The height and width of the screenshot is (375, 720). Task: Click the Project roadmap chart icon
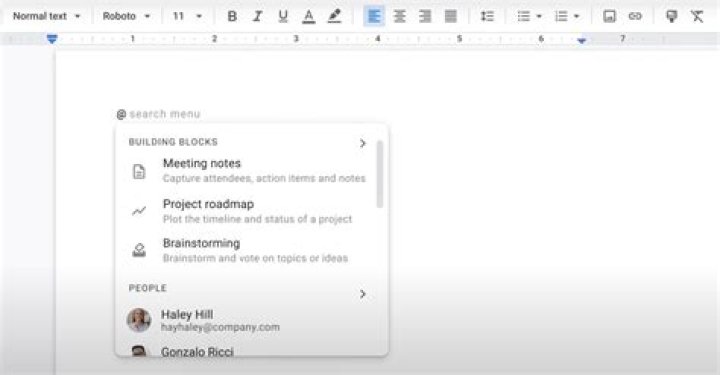pyautogui.click(x=139, y=211)
